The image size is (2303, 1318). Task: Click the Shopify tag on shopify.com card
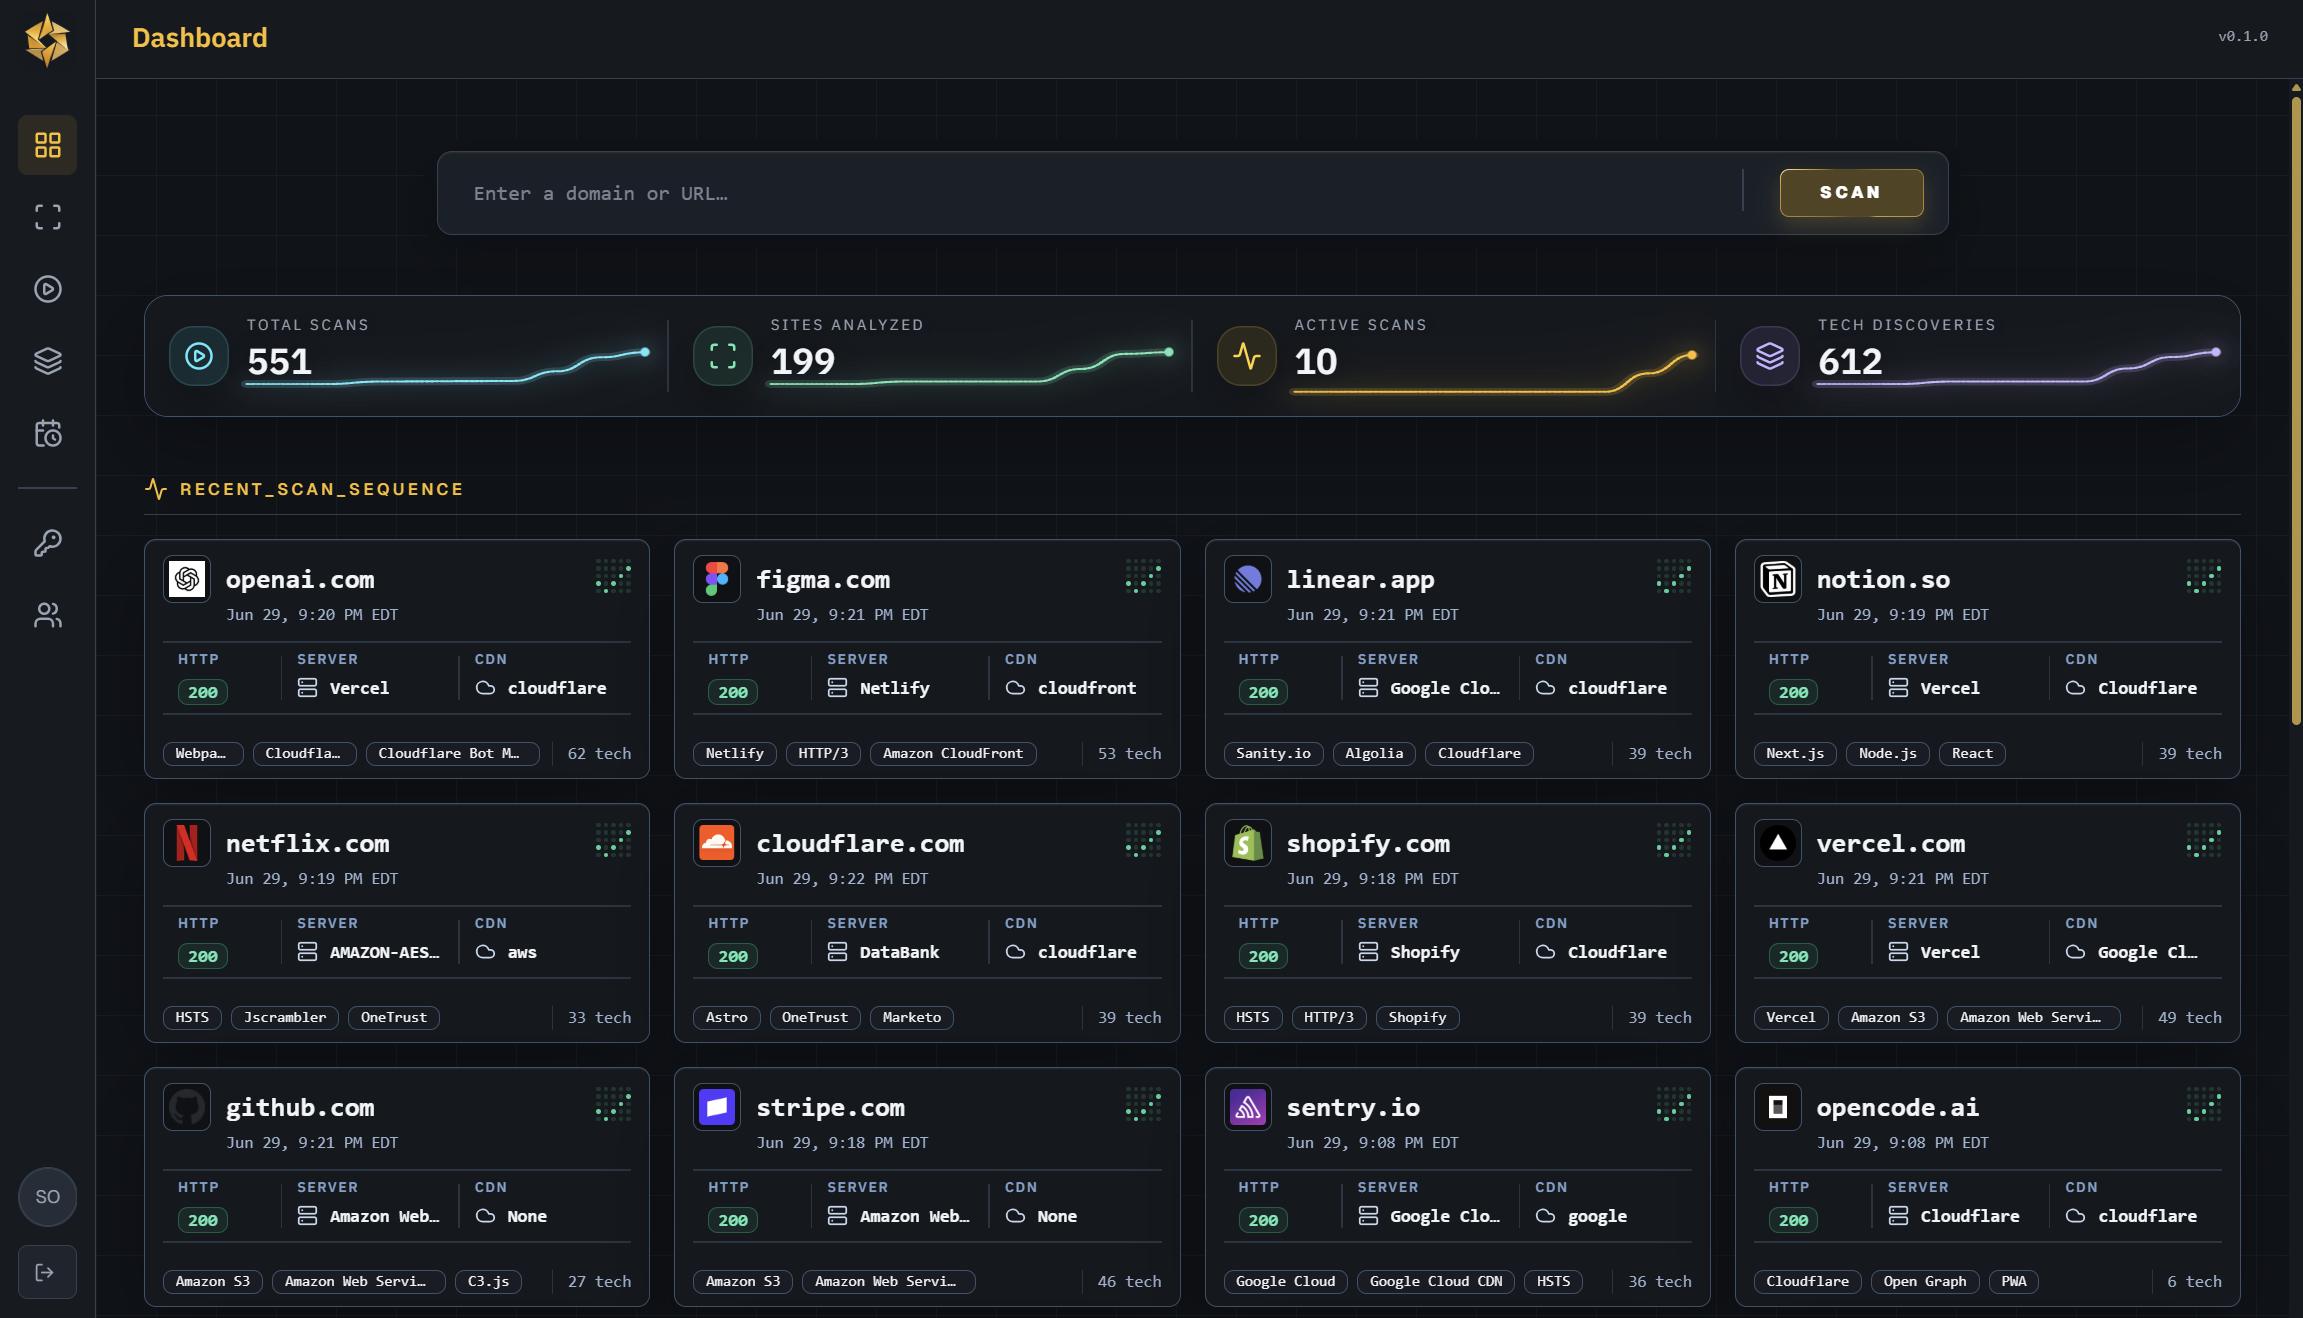point(1417,1017)
